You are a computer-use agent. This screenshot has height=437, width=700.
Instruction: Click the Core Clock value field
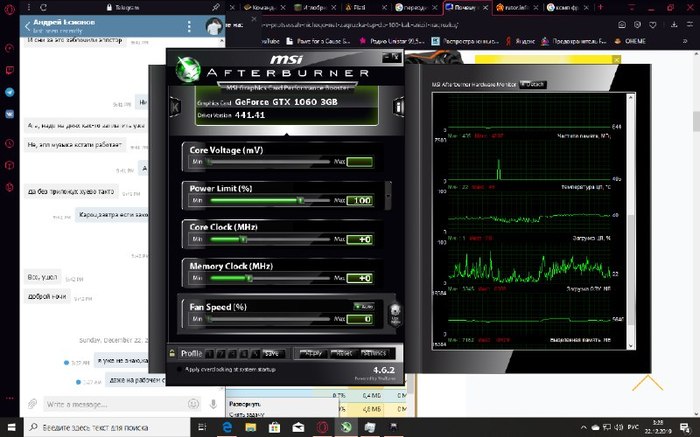pos(359,240)
